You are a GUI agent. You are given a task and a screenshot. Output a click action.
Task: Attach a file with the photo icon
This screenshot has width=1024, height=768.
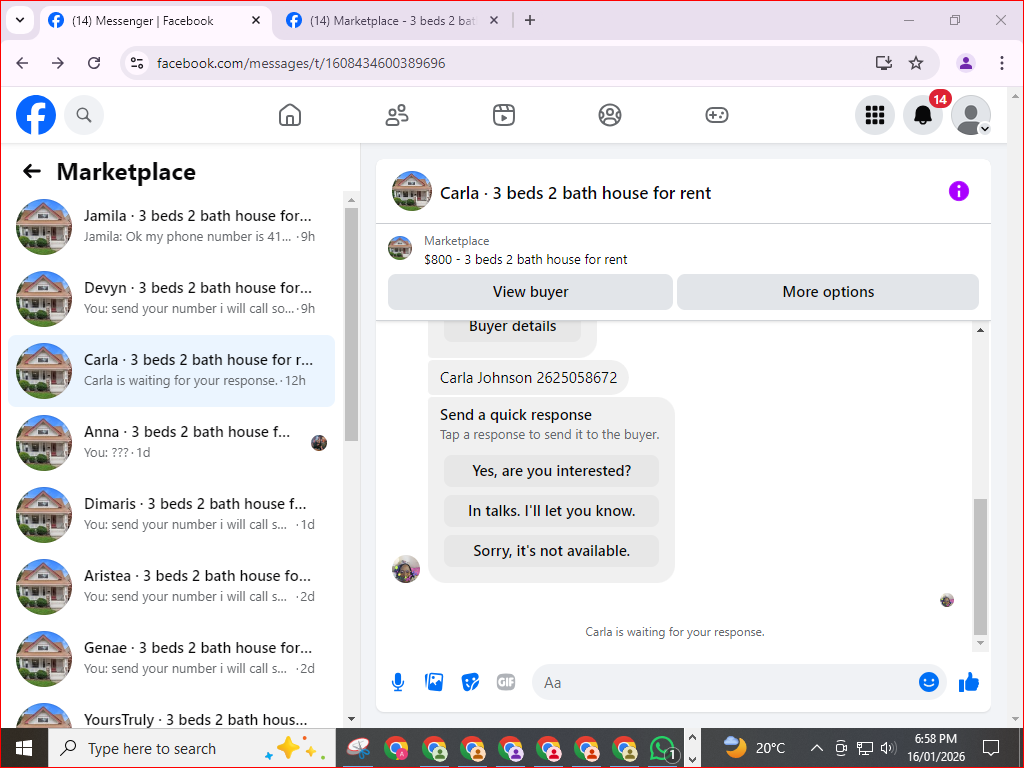434,682
